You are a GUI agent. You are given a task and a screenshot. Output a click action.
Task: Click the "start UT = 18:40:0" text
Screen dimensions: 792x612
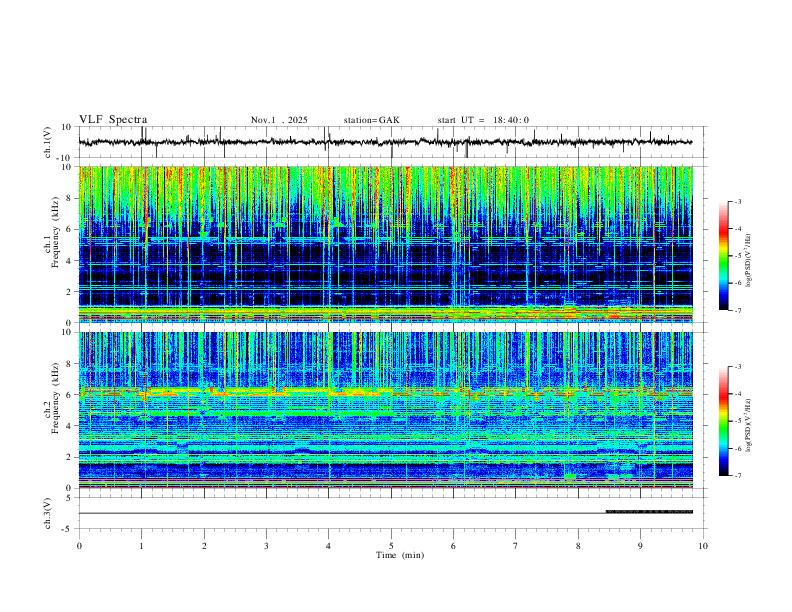pos(483,120)
